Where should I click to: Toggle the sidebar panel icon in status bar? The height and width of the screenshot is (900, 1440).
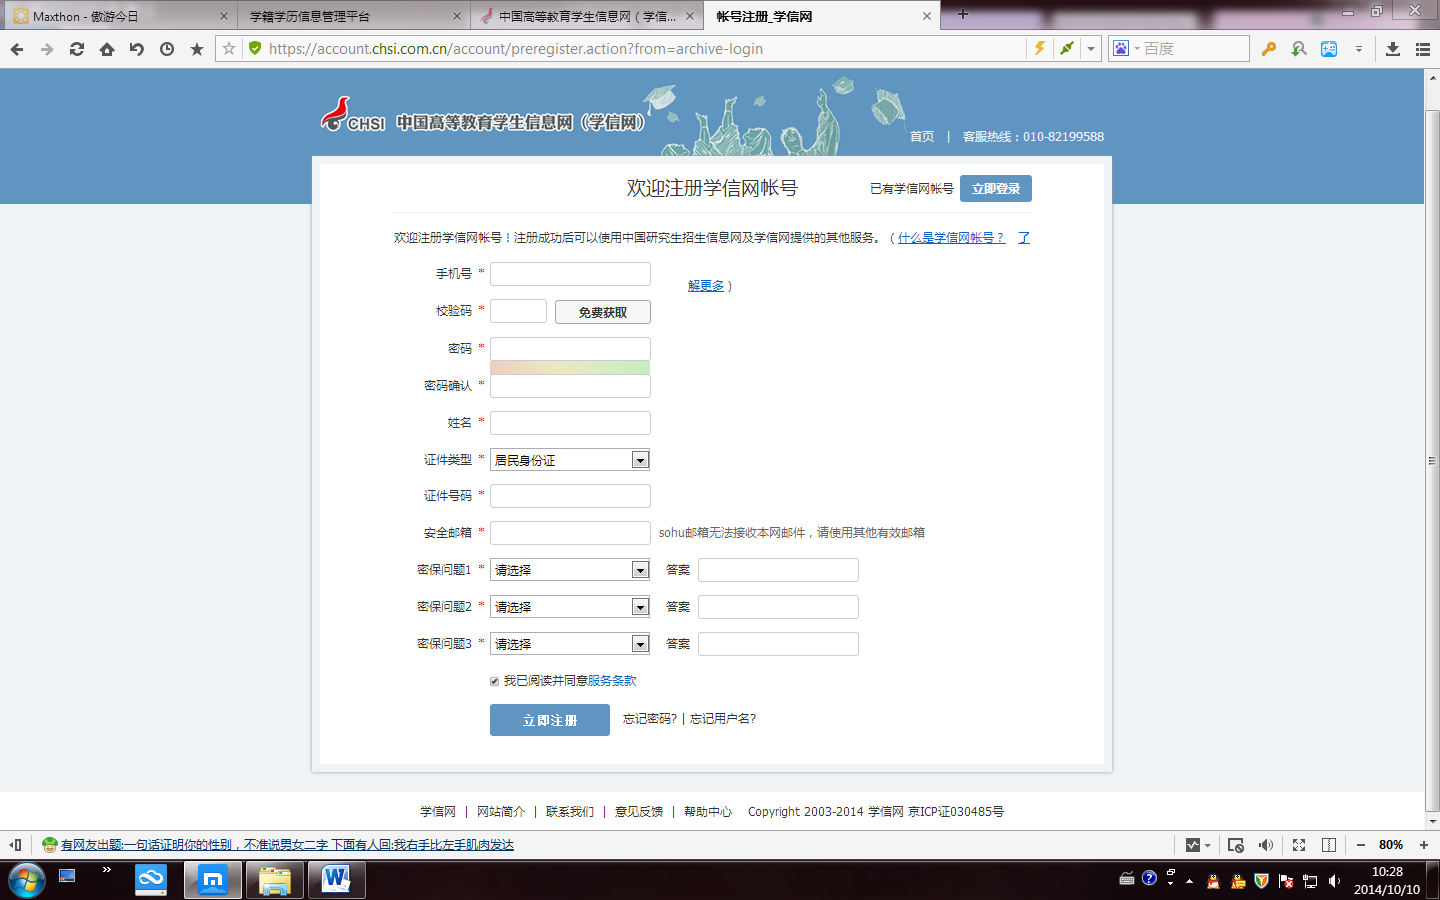15,845
